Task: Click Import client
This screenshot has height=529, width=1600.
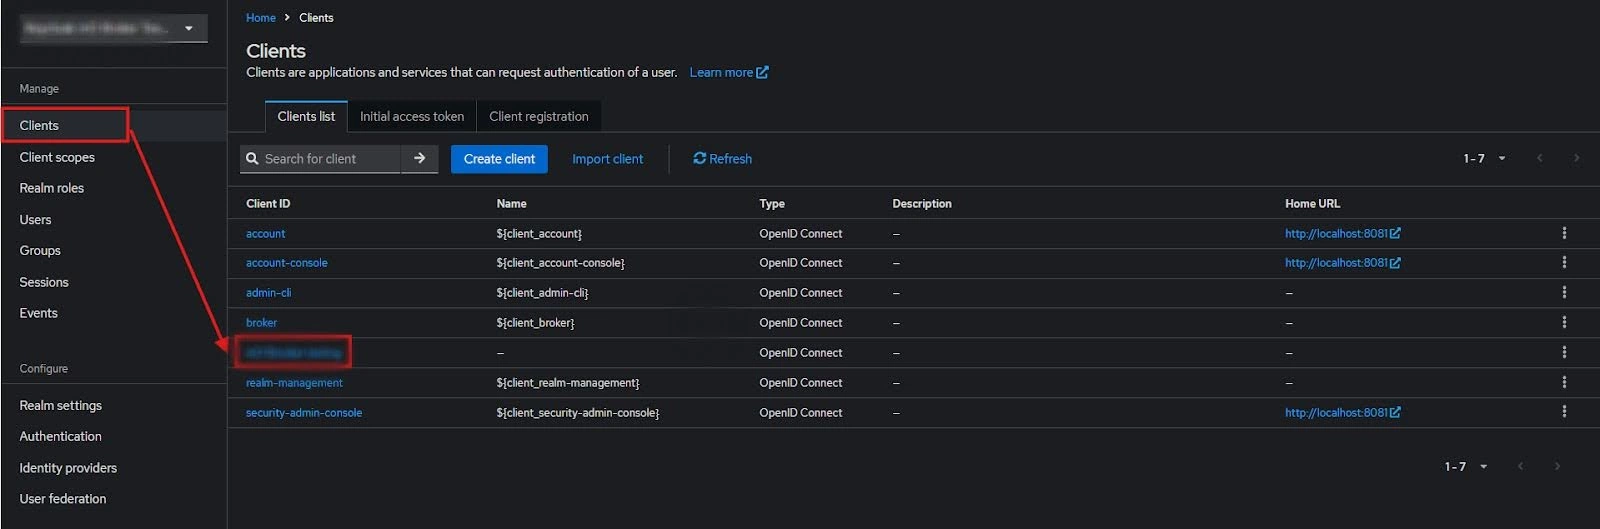Action: pyautogui.click(x=607, y=158)
